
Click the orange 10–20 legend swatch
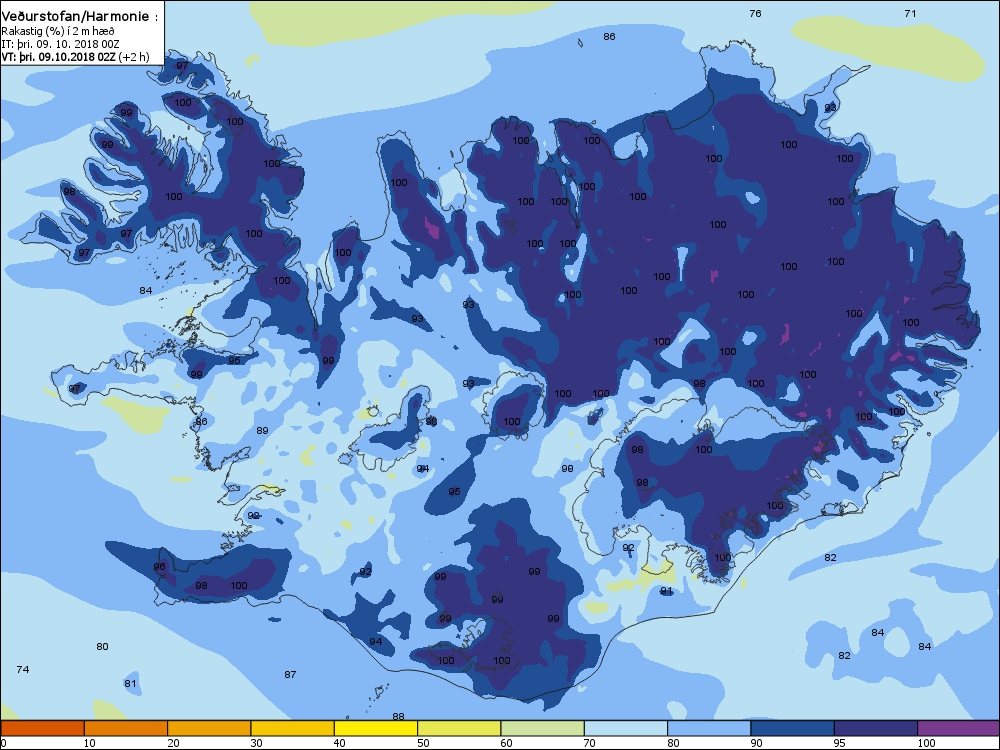126,728
